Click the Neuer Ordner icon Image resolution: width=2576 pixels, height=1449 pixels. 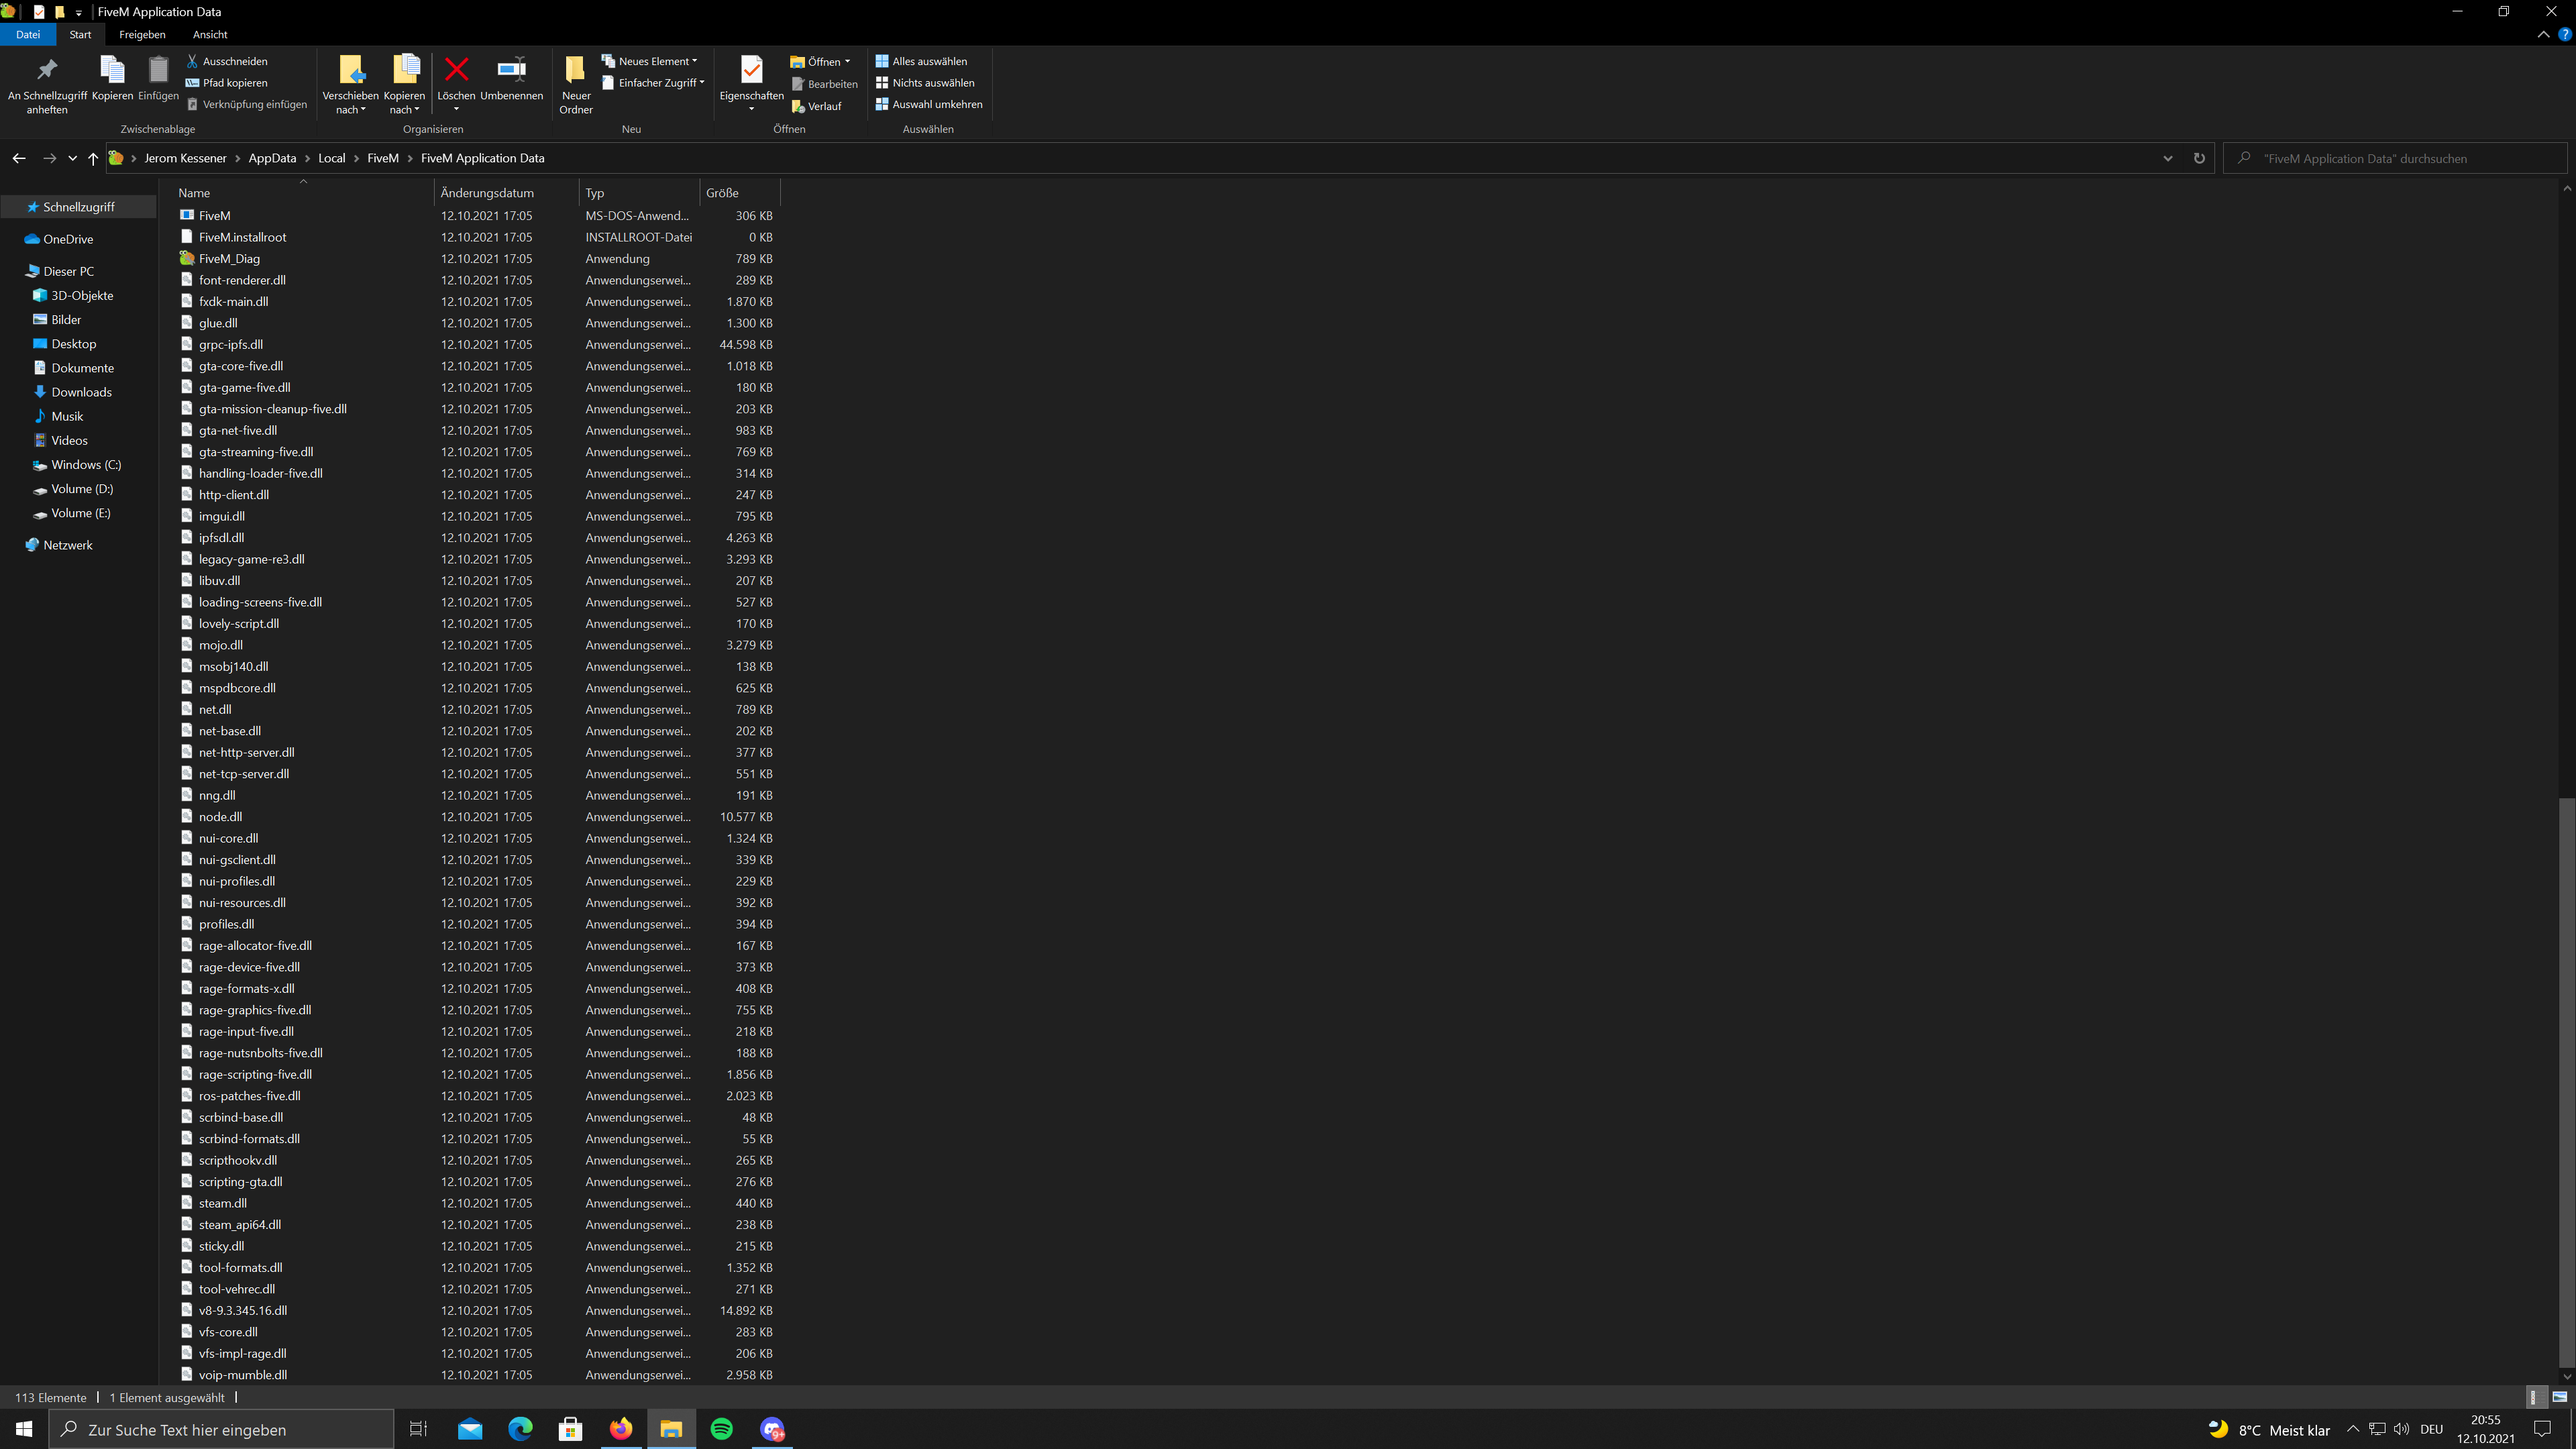tap(575, 70)
